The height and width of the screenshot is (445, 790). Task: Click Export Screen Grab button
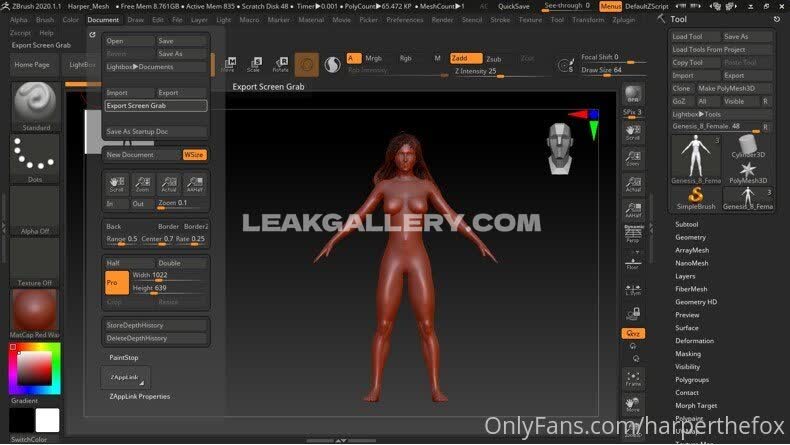point(156,106)
